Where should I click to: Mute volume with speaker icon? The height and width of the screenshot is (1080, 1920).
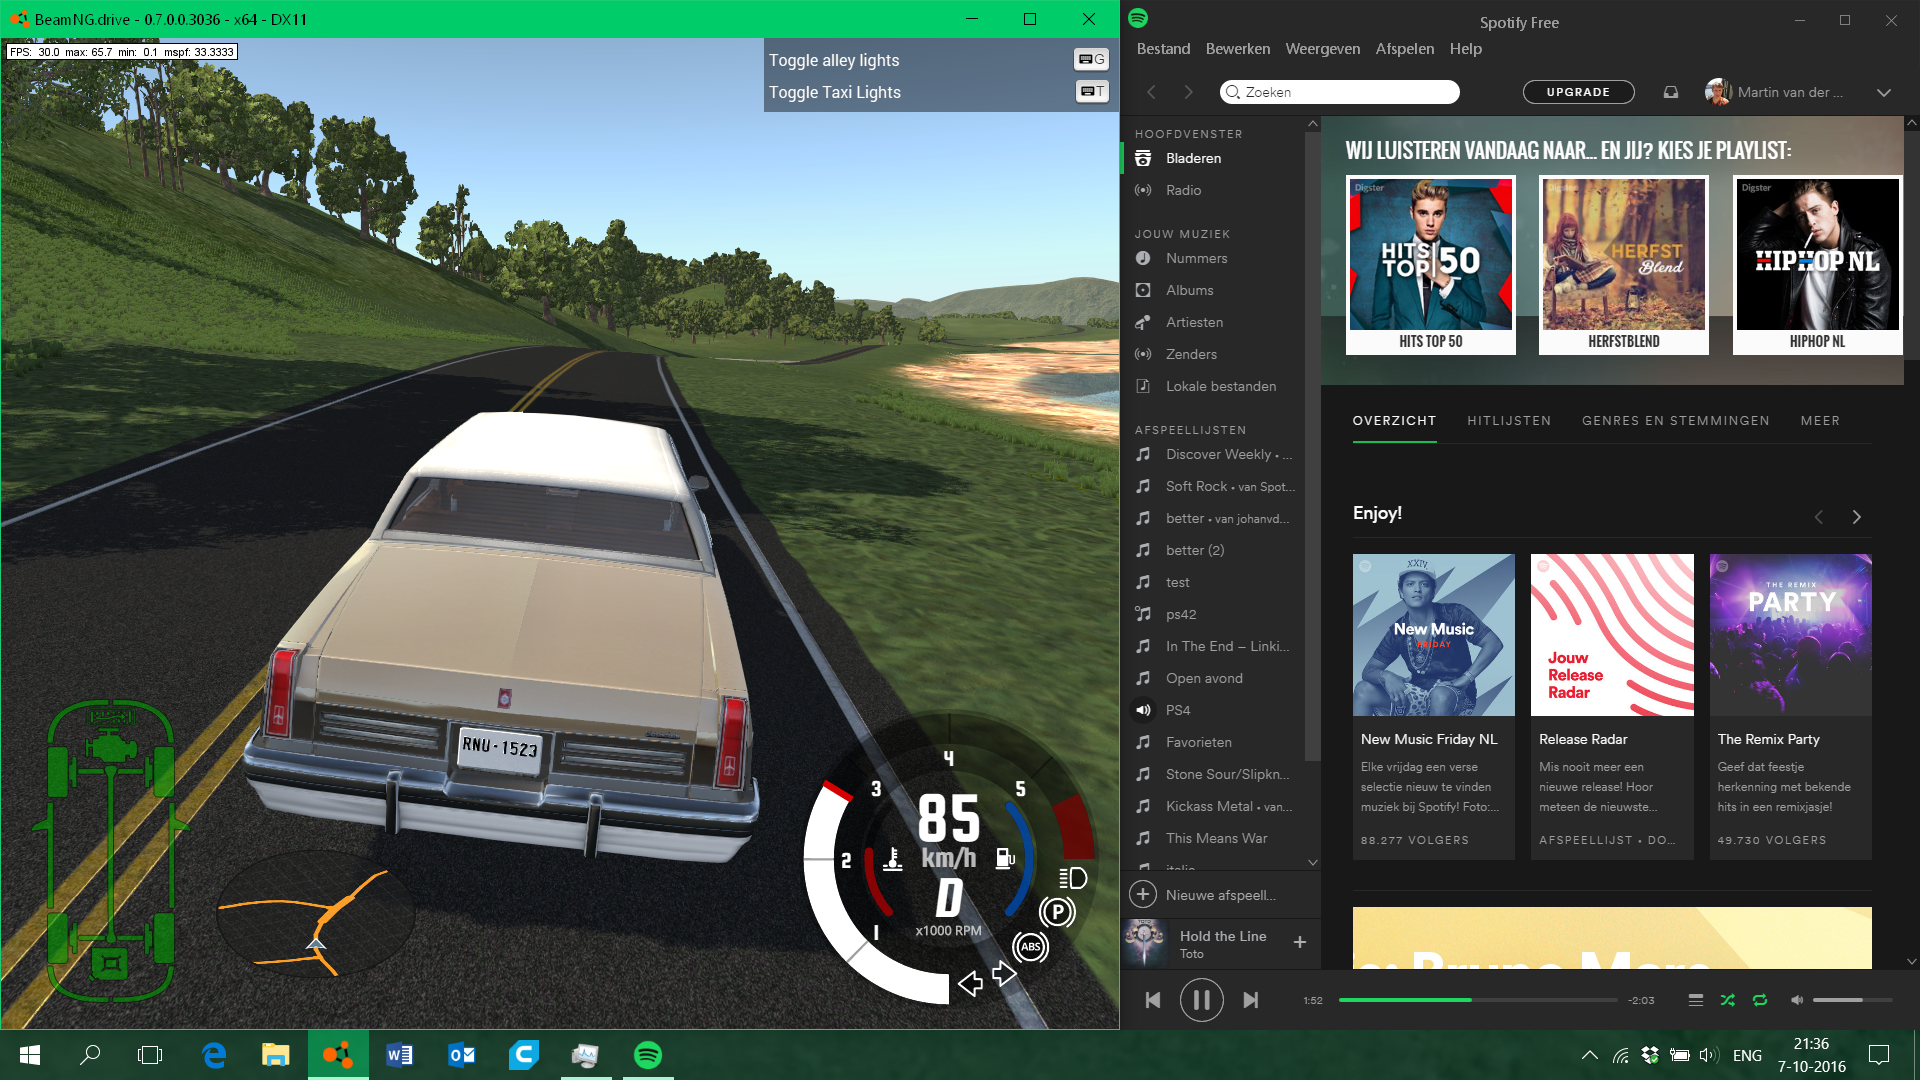pos(1796,1000)
